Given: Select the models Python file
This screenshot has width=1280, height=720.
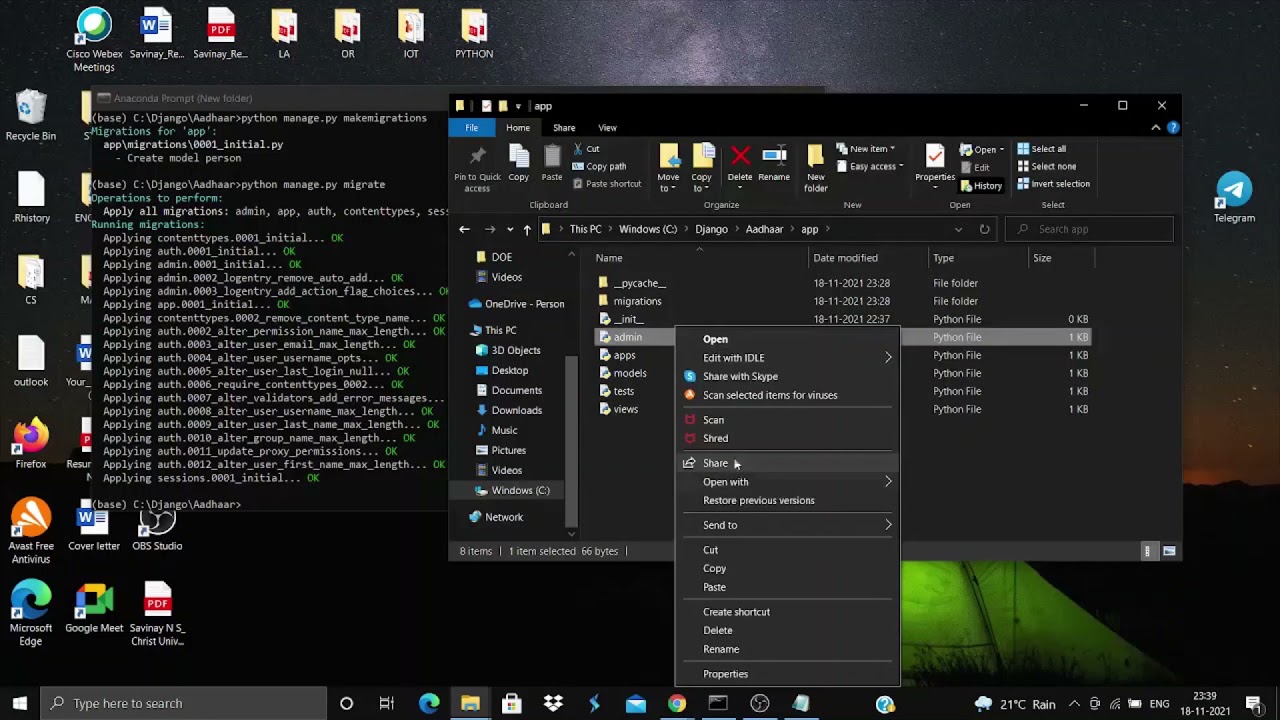Looking at the screenshot, I should pos(630,373).
